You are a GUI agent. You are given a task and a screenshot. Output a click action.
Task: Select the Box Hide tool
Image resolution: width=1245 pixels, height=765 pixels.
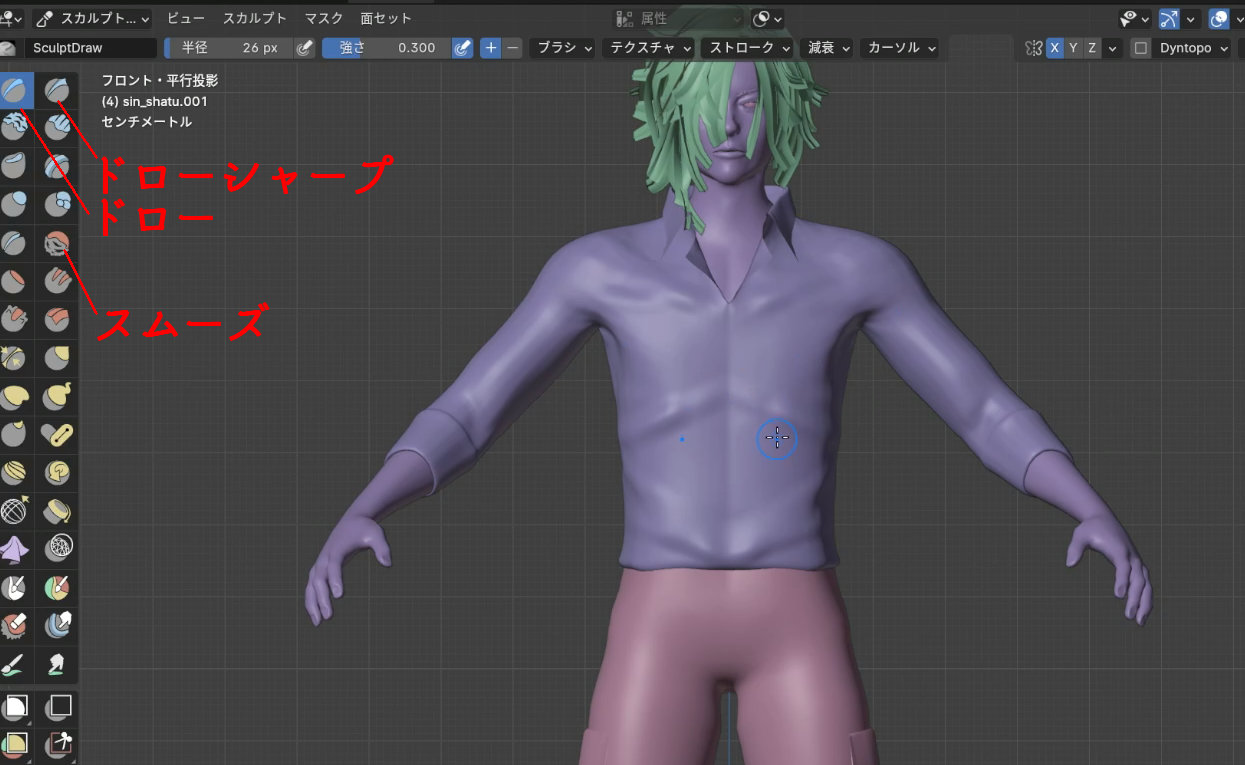click(x=56, y=707)
